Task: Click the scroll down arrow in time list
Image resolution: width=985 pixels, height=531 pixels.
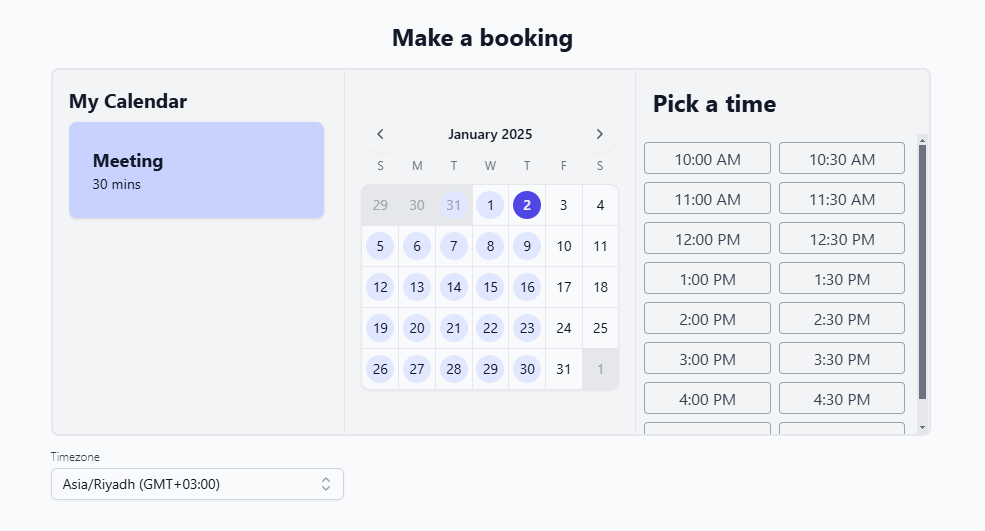Action: tap(922, 428)
